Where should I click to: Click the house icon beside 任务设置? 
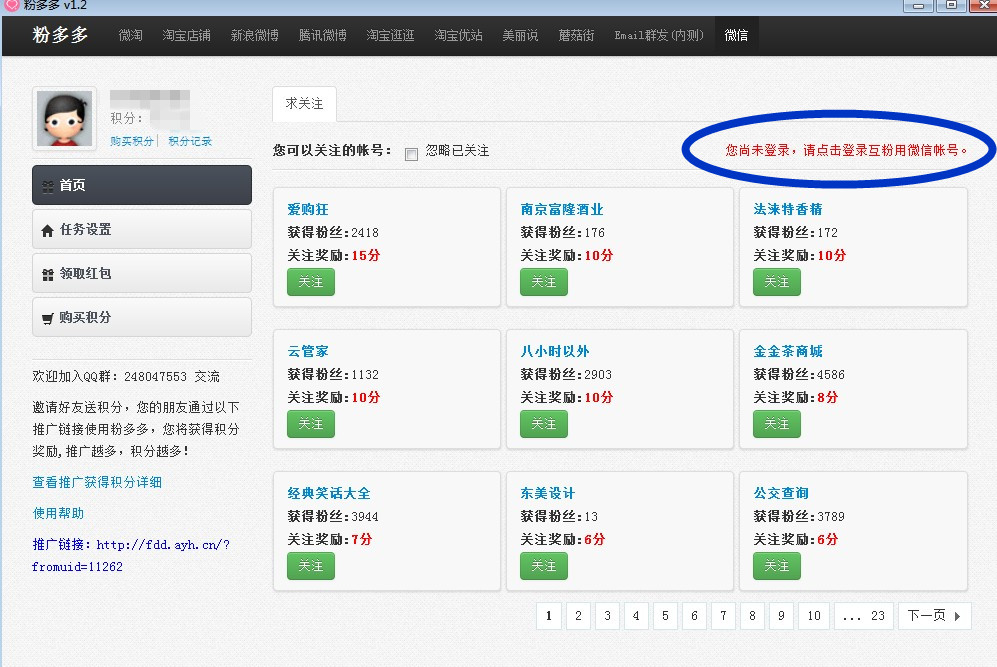click(47, 230)
